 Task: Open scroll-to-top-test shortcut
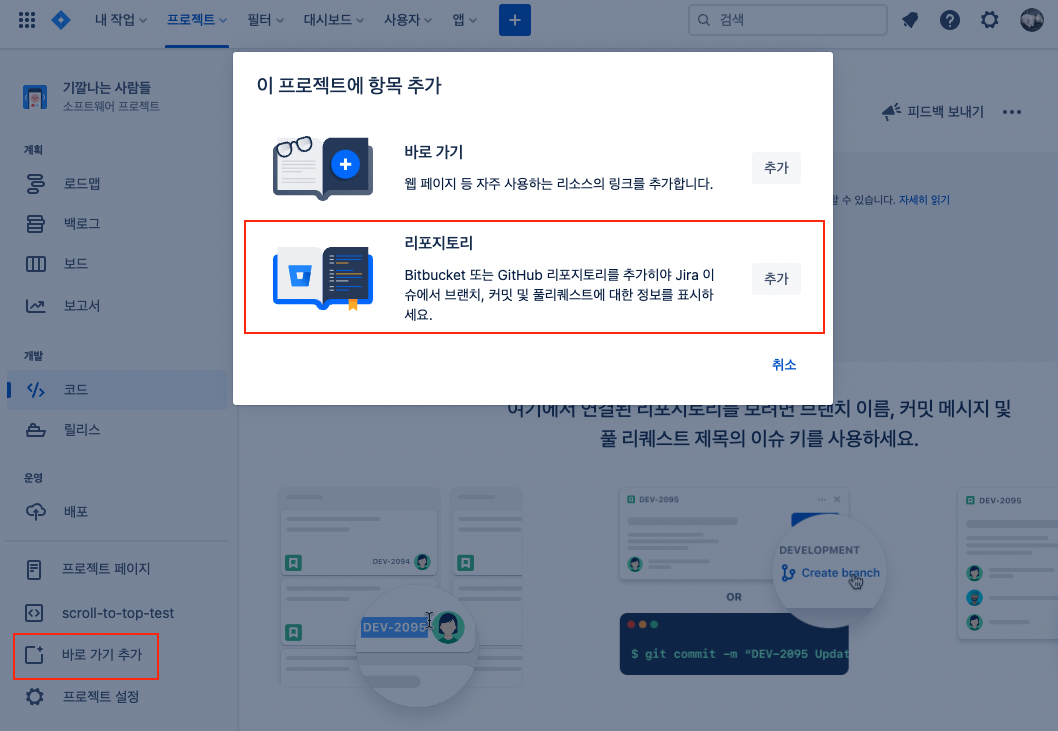pos(117,613)
